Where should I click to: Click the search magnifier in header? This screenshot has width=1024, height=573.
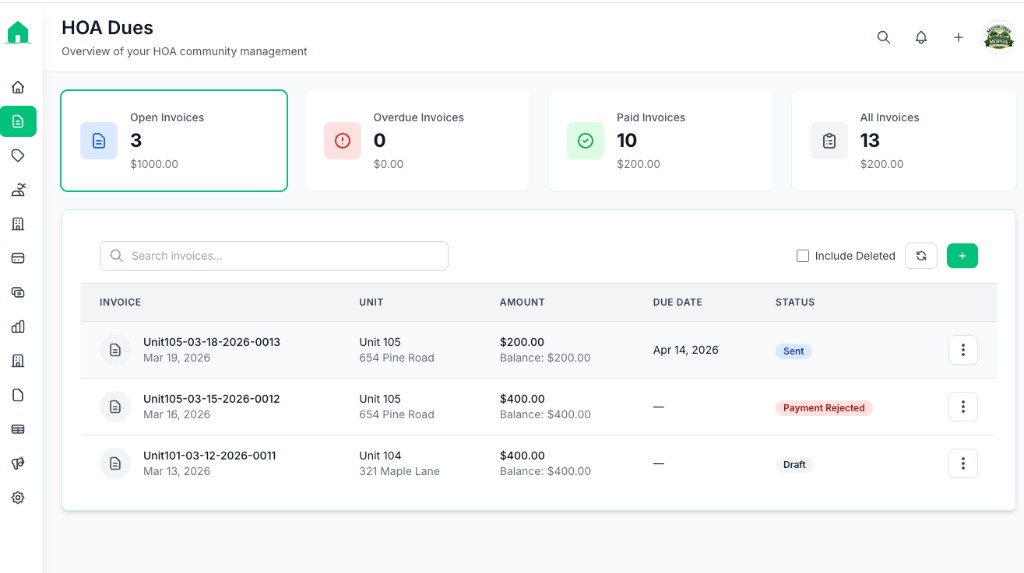884,37
